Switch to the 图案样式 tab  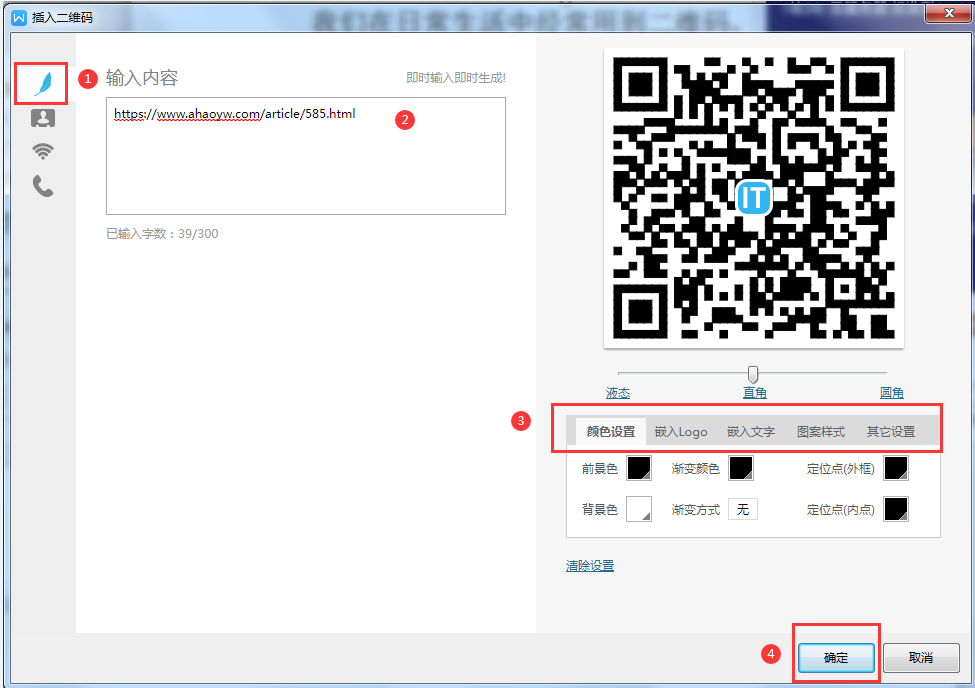tap(821, 432)
